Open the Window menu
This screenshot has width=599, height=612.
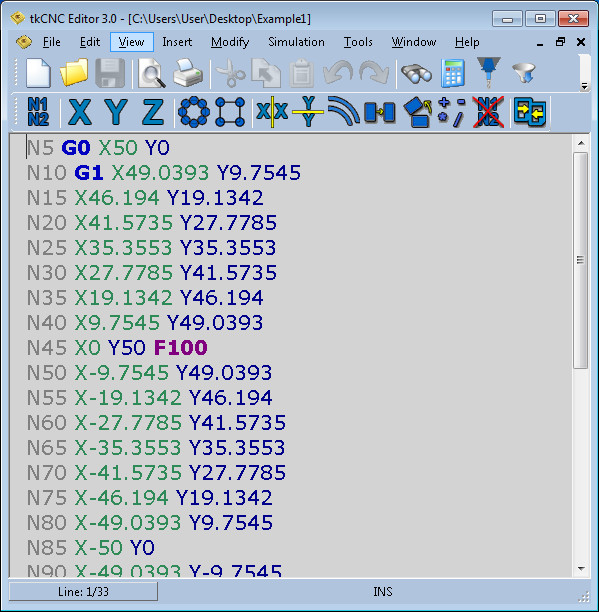pos(414,42)
